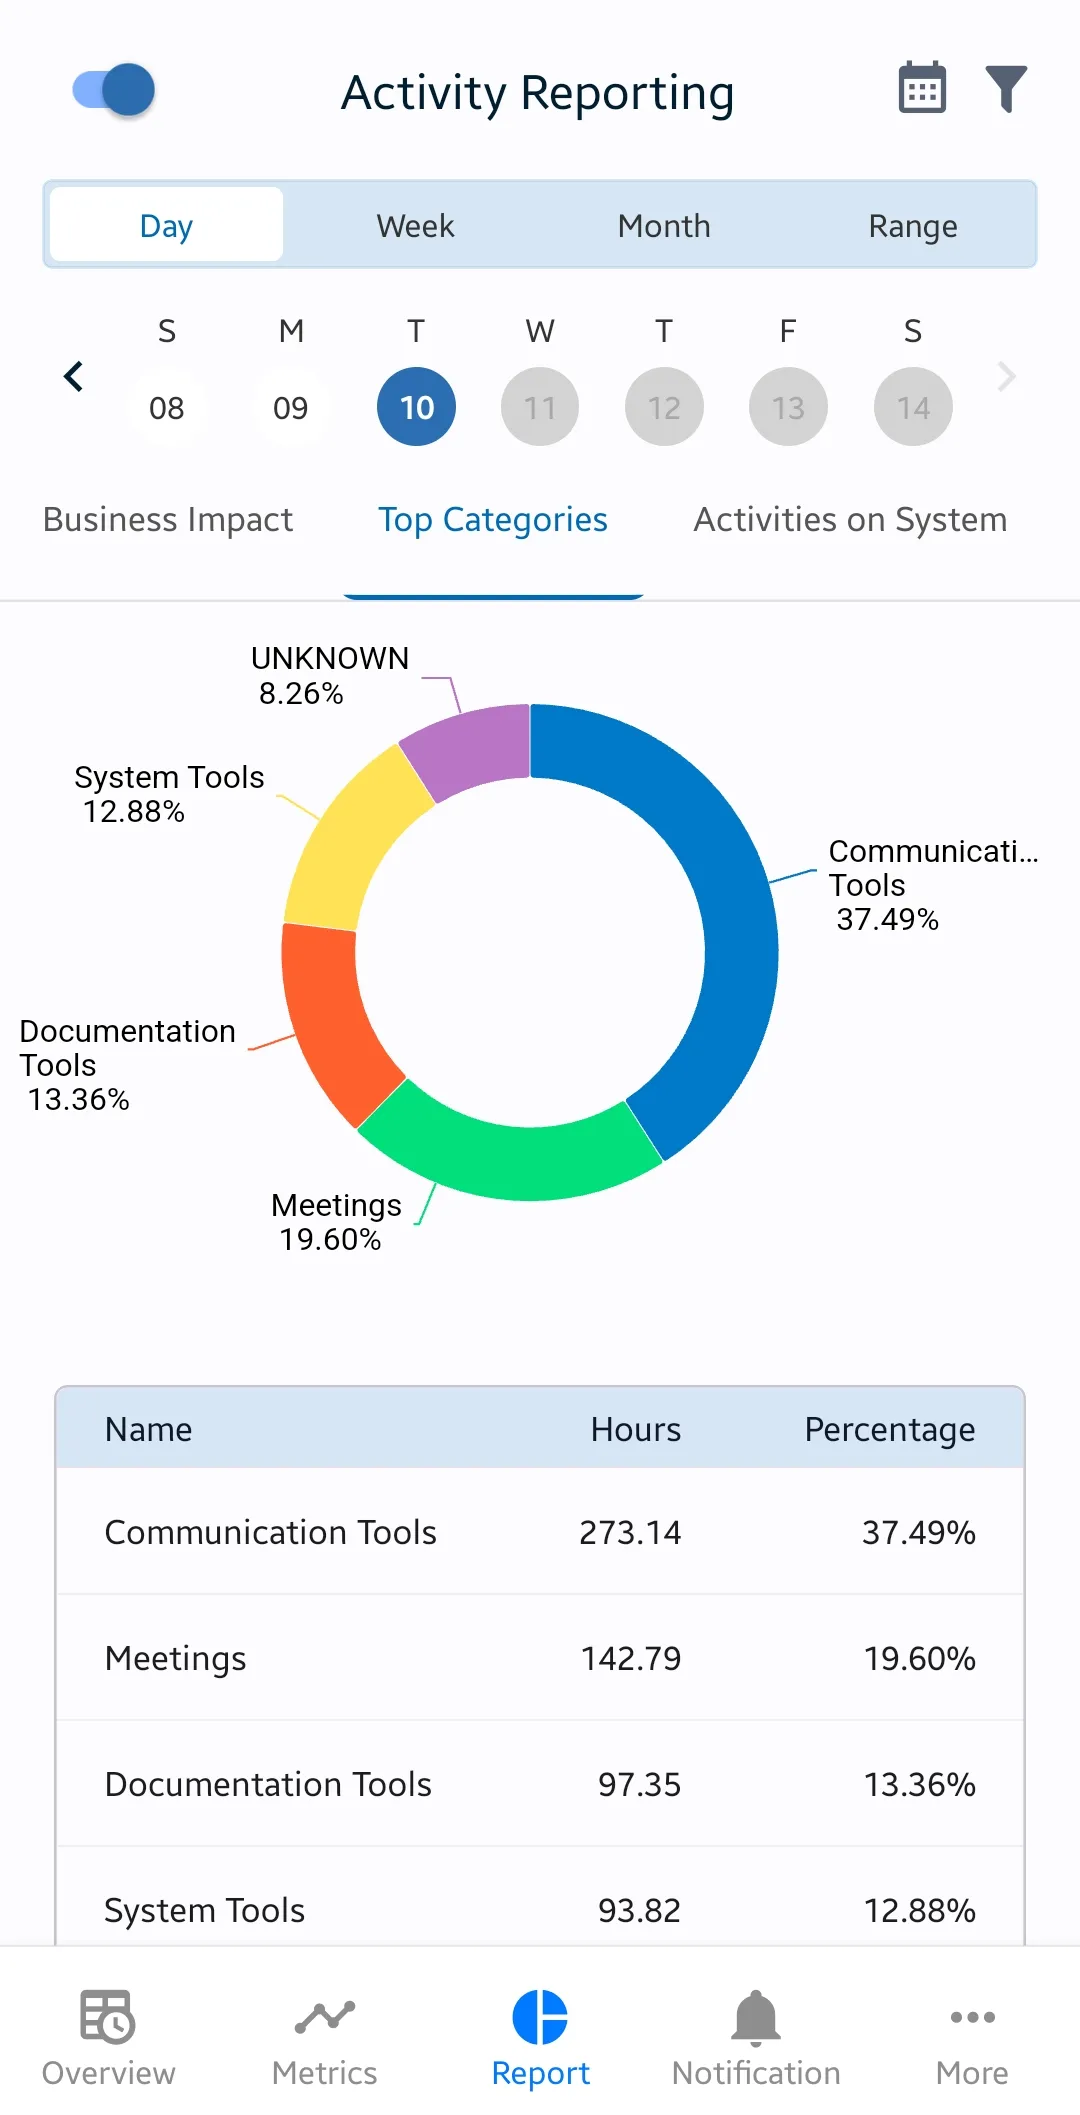Image resolution: width=1080 pixels, height=2115 pixels.
Task: Select Wednesday date 11
Action: [540, 407]
